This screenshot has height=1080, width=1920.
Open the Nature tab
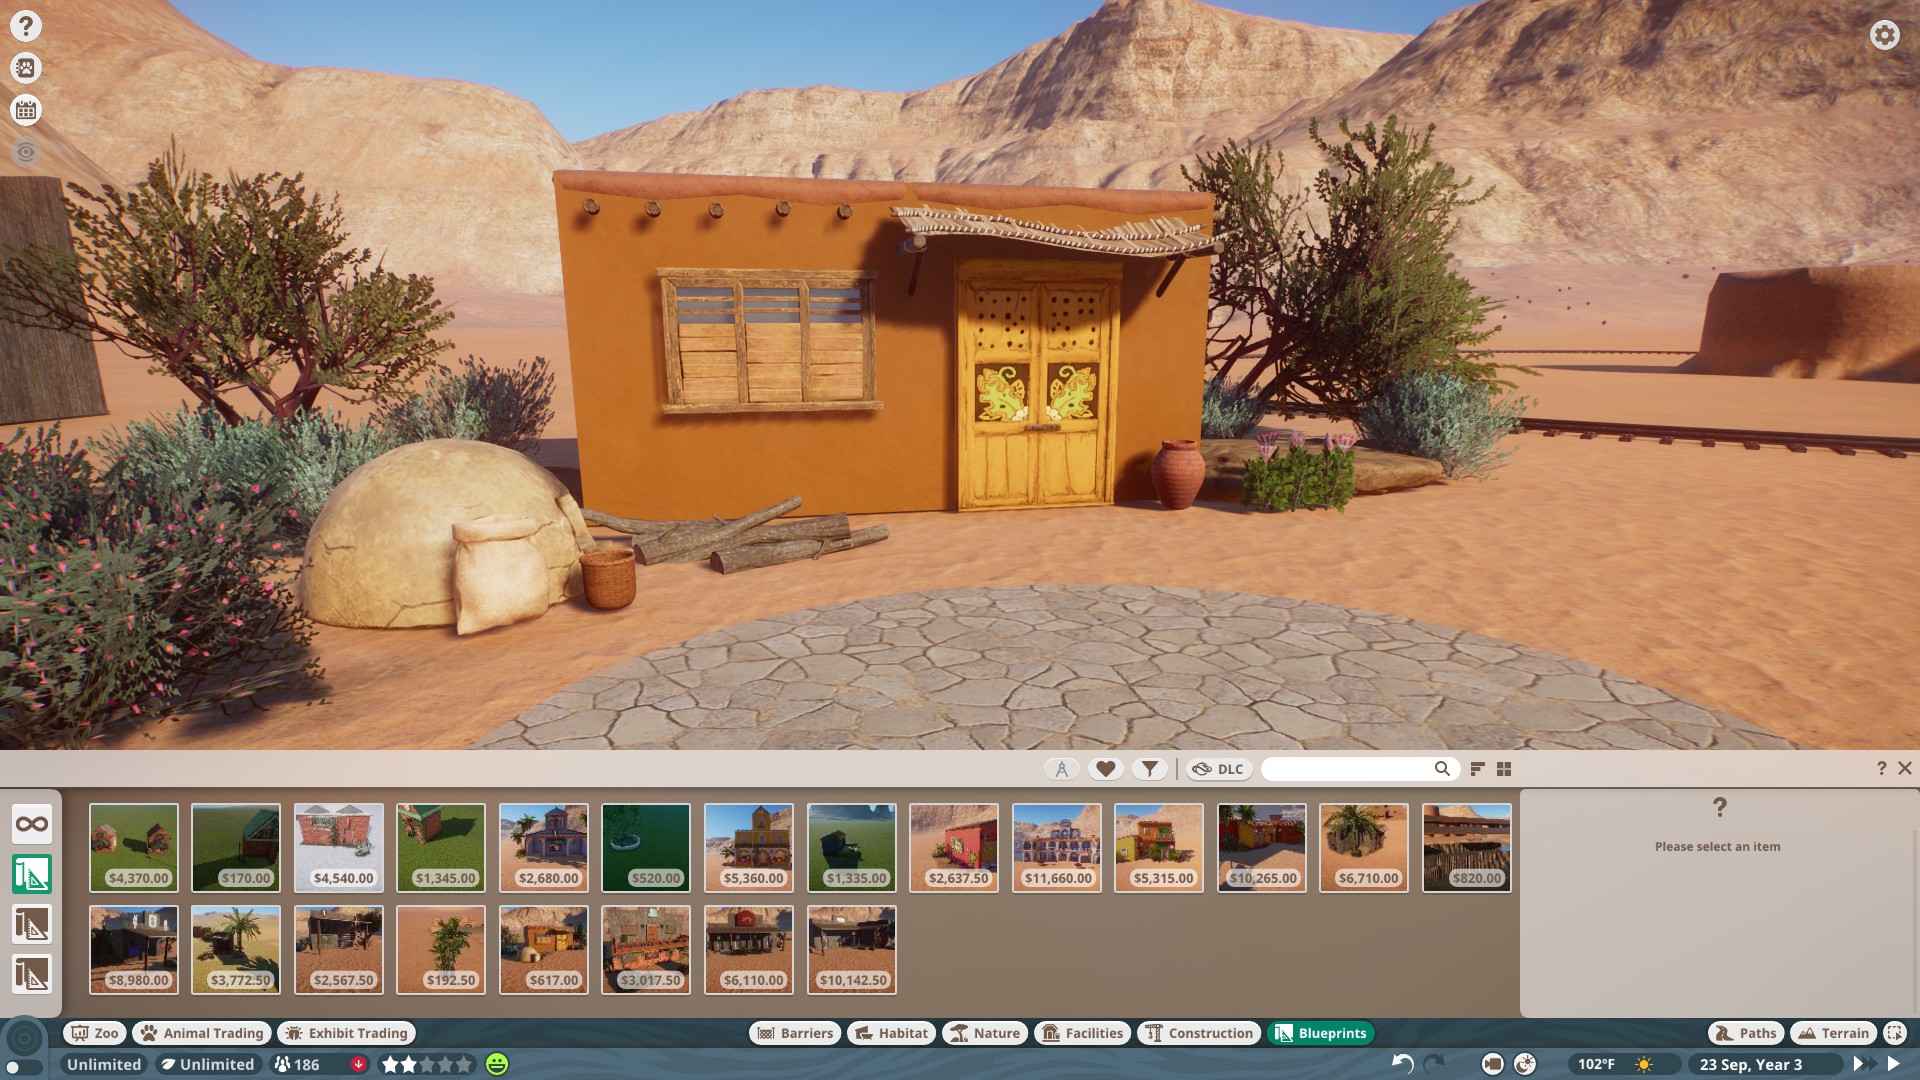985,1033
